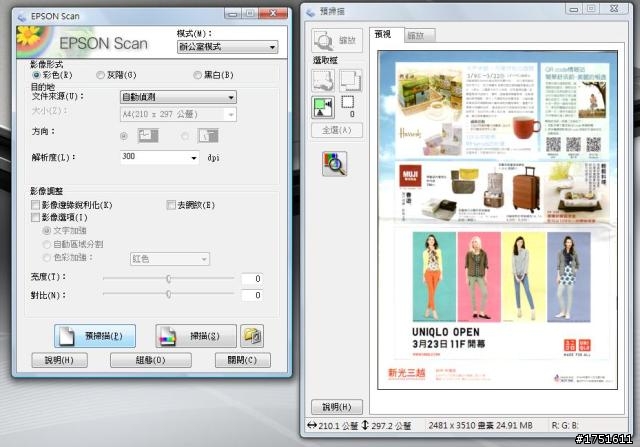Open the 紅色 color enhance dropdown
This screenshot has width=640, height=447.
click(170, 259)
